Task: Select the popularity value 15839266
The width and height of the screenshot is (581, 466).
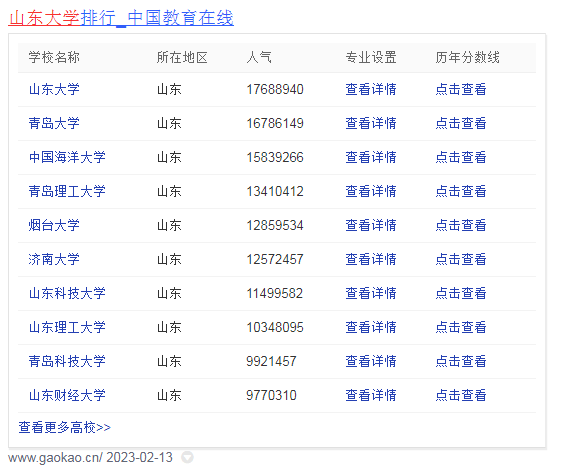Action: [x=275, y=157]
